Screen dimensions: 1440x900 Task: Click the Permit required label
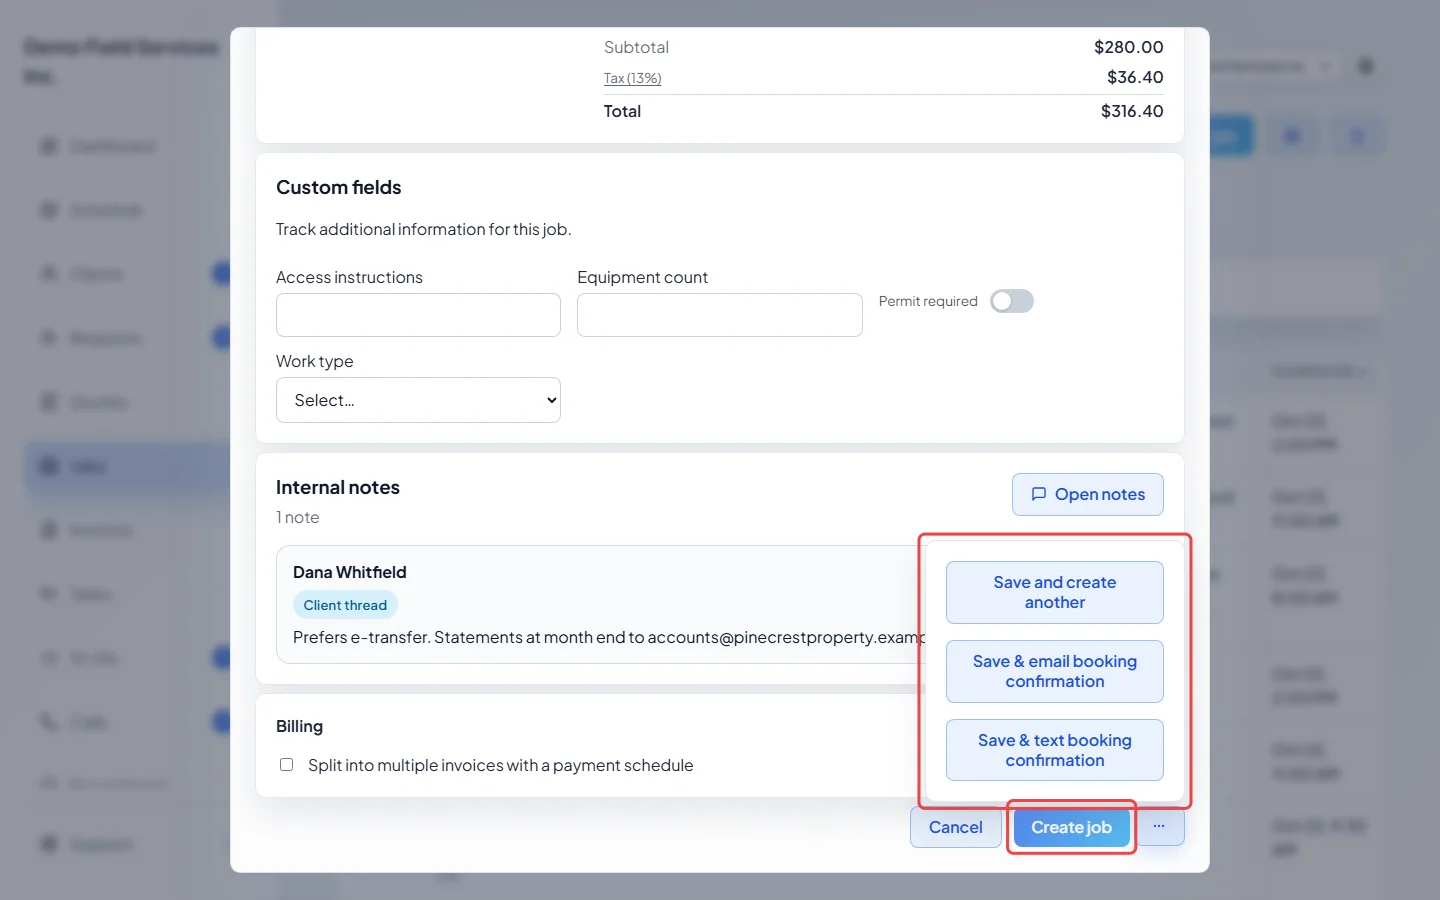point(928,301)
